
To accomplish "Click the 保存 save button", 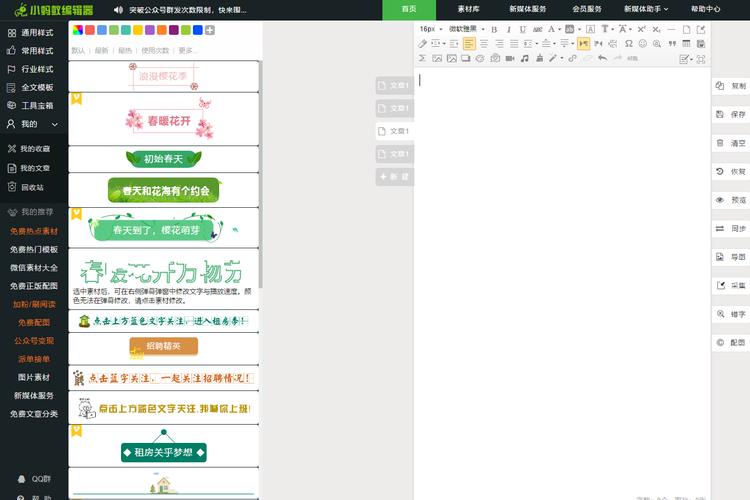I will click(731, 114).
